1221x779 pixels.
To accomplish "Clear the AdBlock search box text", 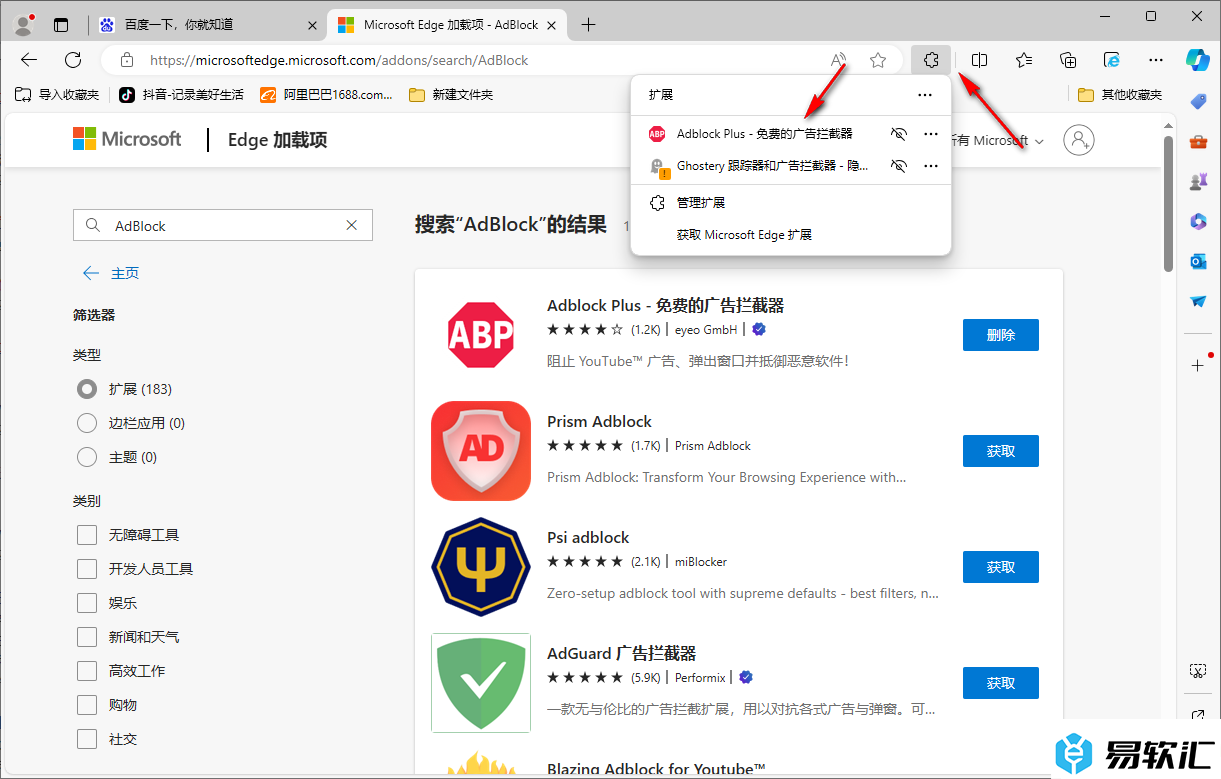I will [x=351, y=226].
